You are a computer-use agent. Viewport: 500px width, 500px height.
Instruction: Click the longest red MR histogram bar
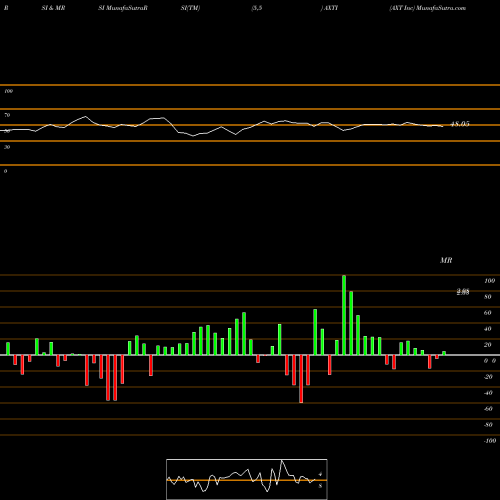click(301, 379)
